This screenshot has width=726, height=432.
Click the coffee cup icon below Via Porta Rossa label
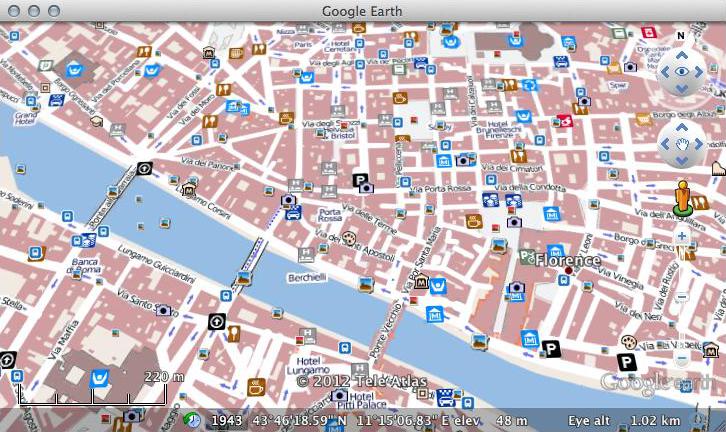click(x=473, y=221)
